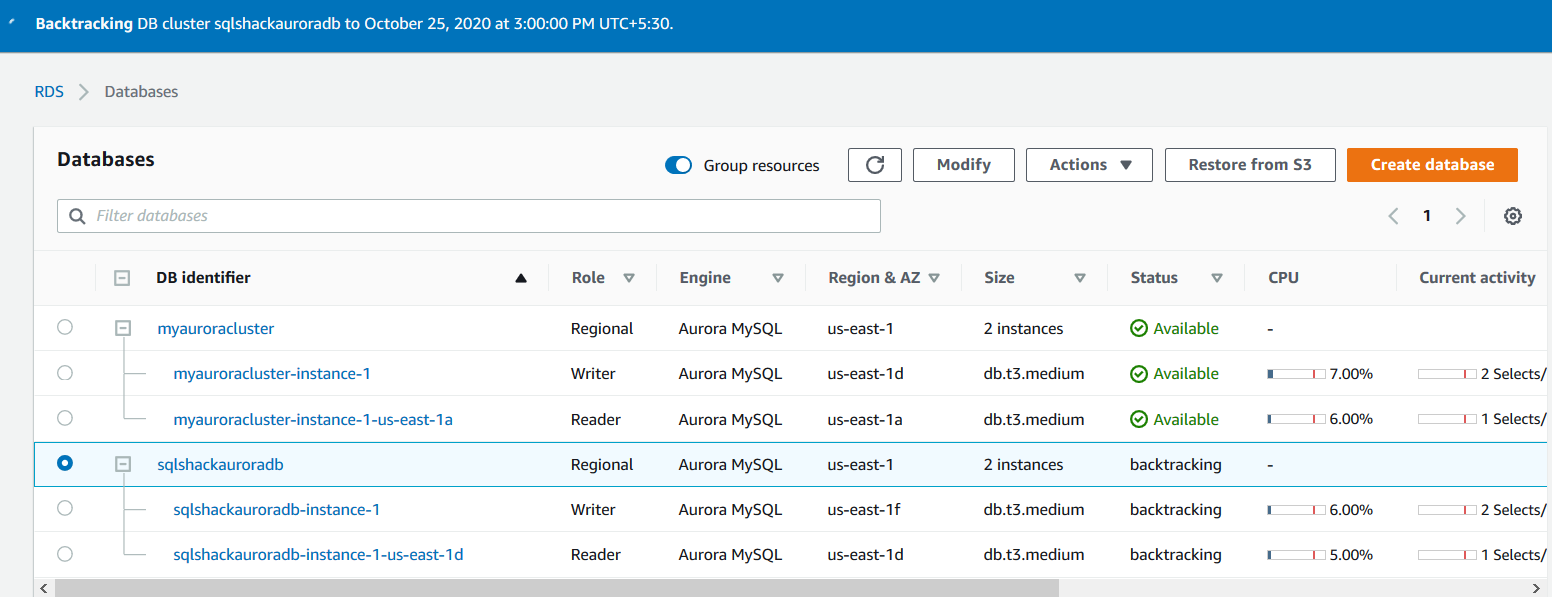1552x597 pixels.
Task: Collapse the sqlshackauroradb tree group
Action: (122, 464)
